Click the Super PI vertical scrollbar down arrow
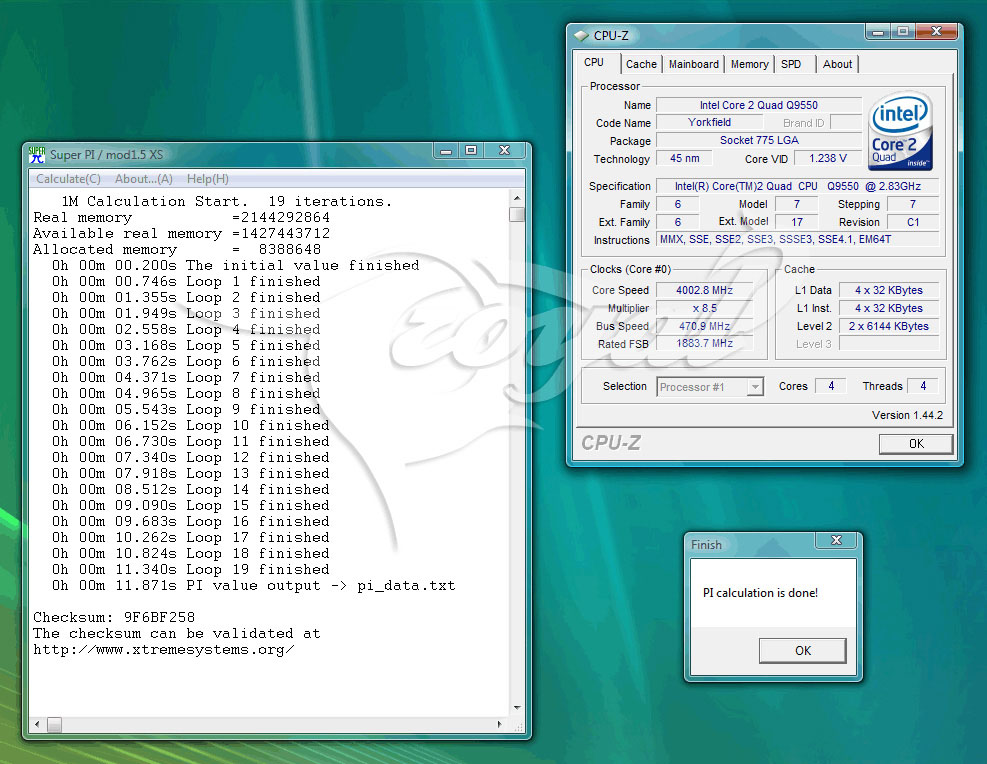The height and width of the screenshot is (764, 987). click(x=517, y=708)
